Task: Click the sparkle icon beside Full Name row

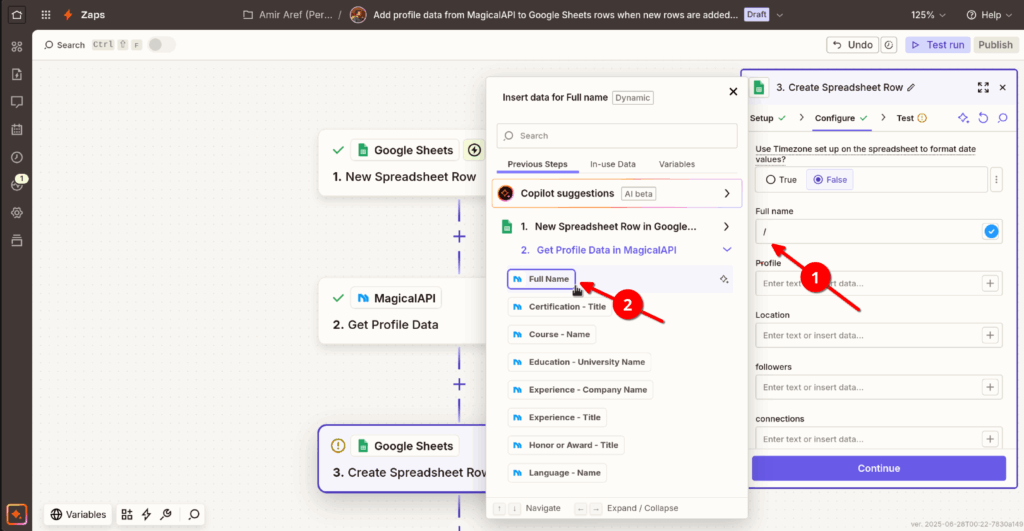Action: [724, 279]
